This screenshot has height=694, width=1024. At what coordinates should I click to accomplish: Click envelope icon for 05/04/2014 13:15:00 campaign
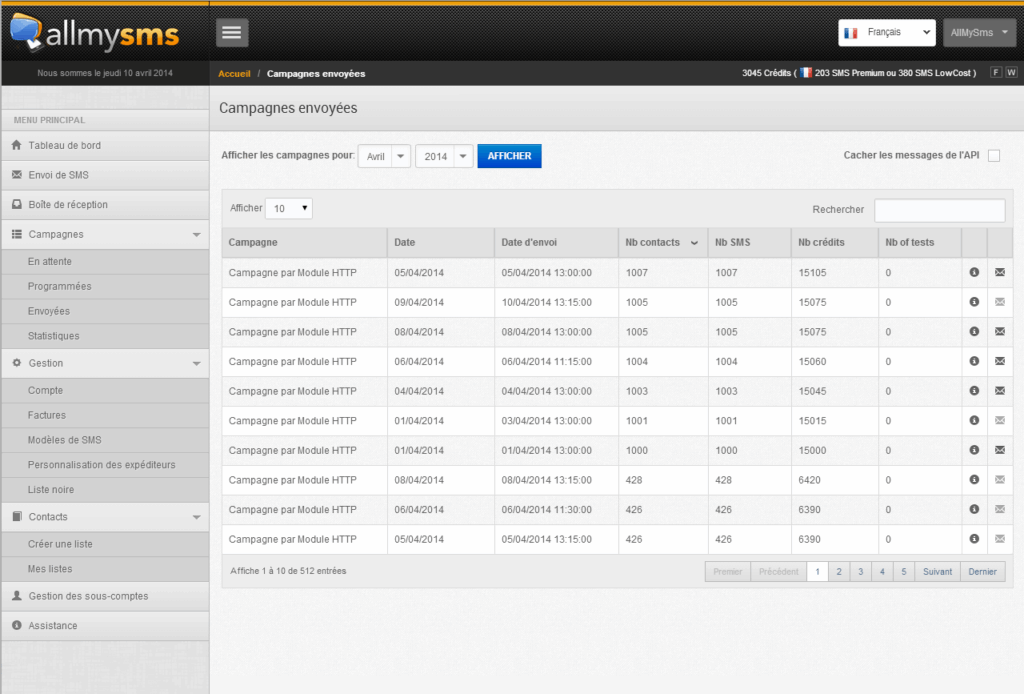click(1000, 539)
